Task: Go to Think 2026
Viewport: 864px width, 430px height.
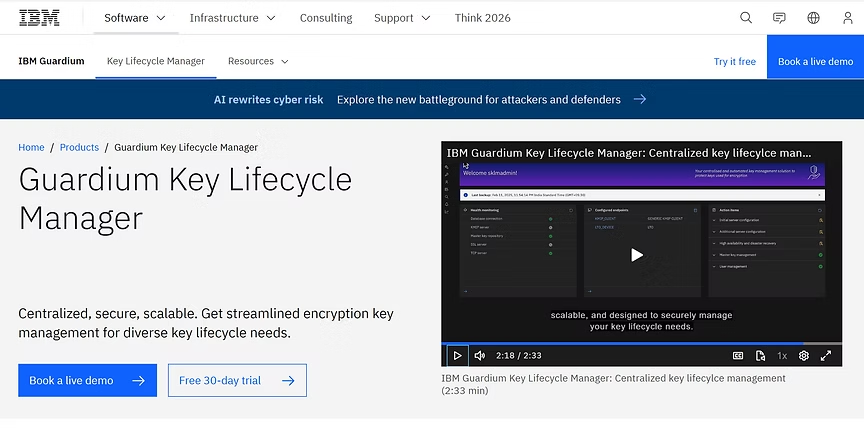Action: pos(483,18)
